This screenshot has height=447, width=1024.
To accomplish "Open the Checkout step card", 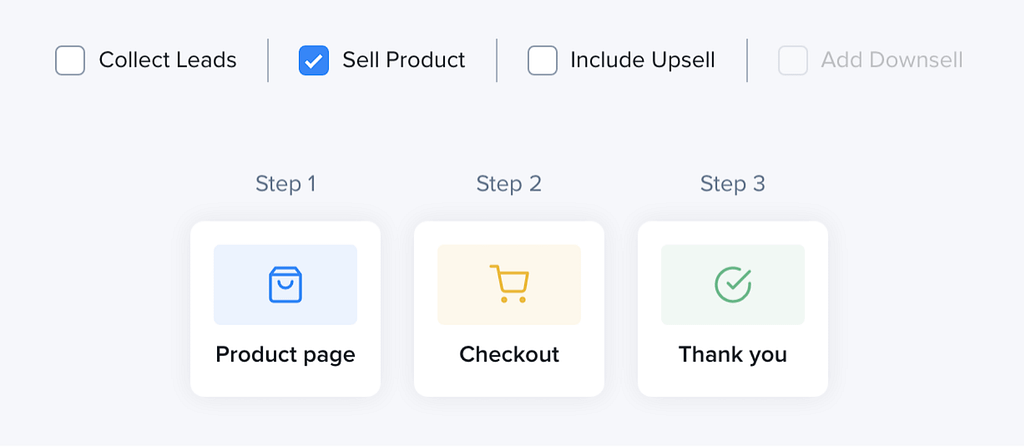I will [x=509, y=308].
